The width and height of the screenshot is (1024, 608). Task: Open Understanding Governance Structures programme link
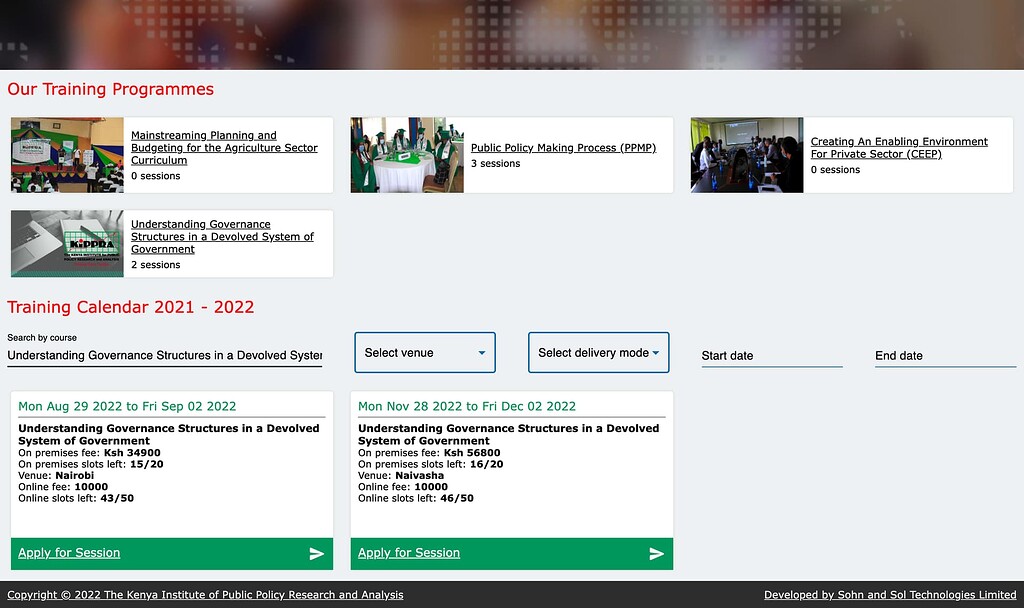click(222, 237)
